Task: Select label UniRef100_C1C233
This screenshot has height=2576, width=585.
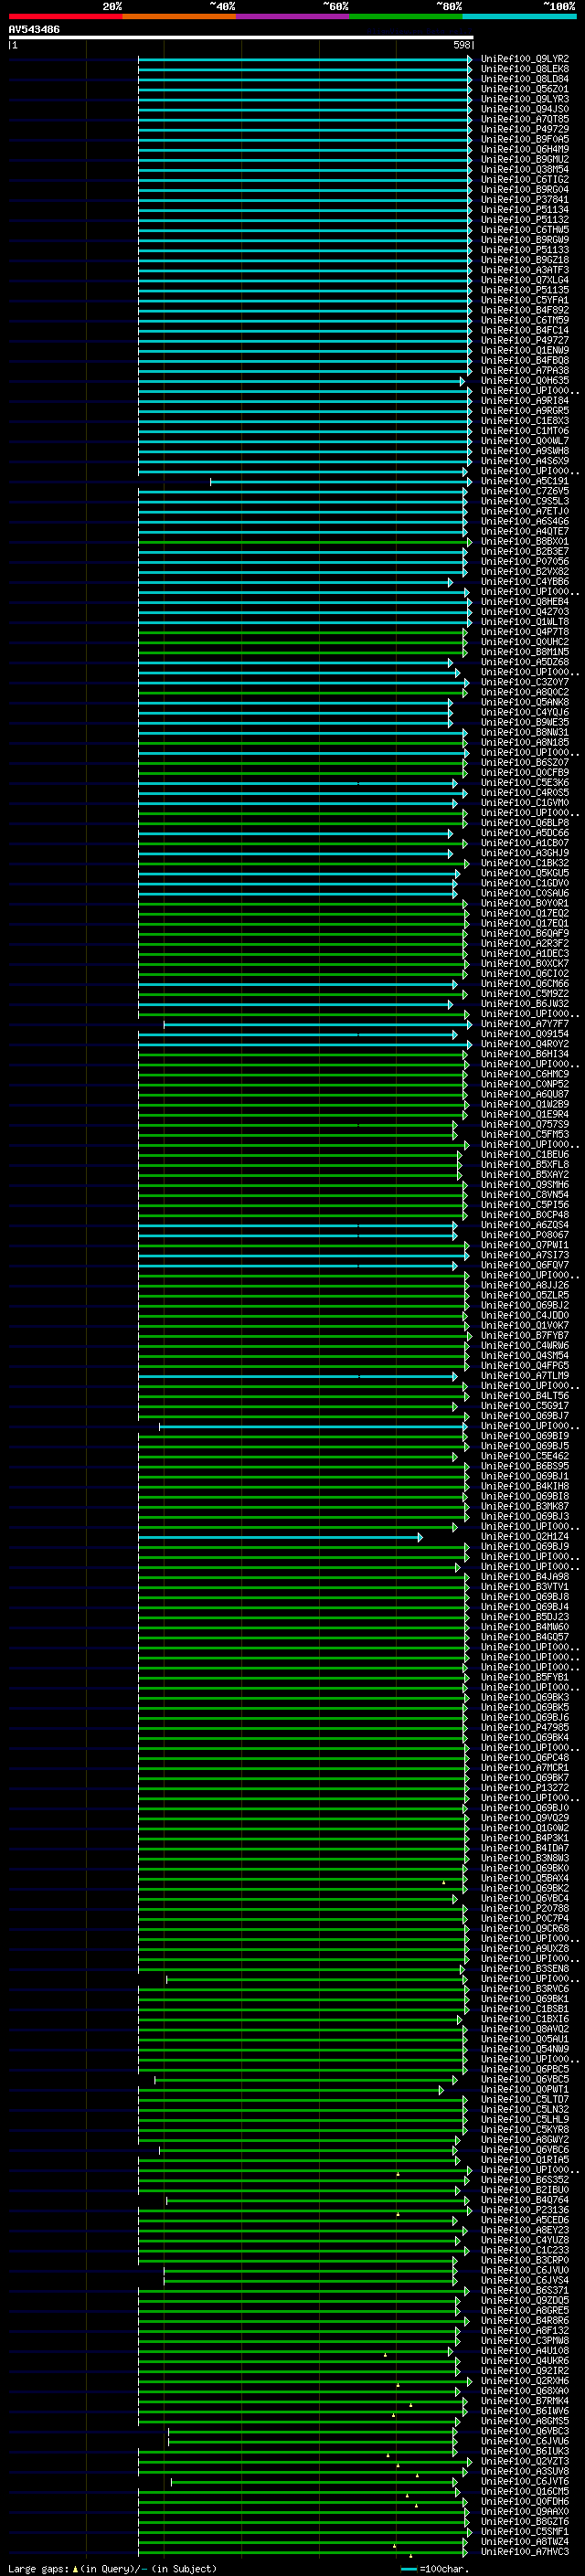Action: pos(525,2251)
